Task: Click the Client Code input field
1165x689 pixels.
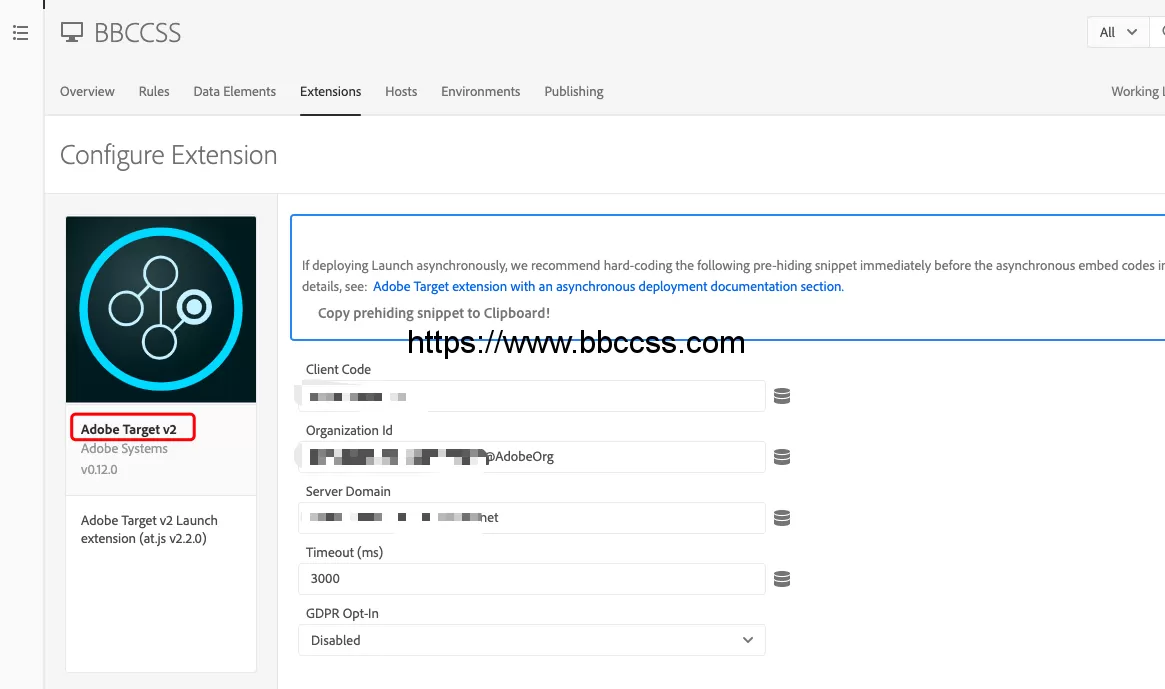Action: click(532, 396)
